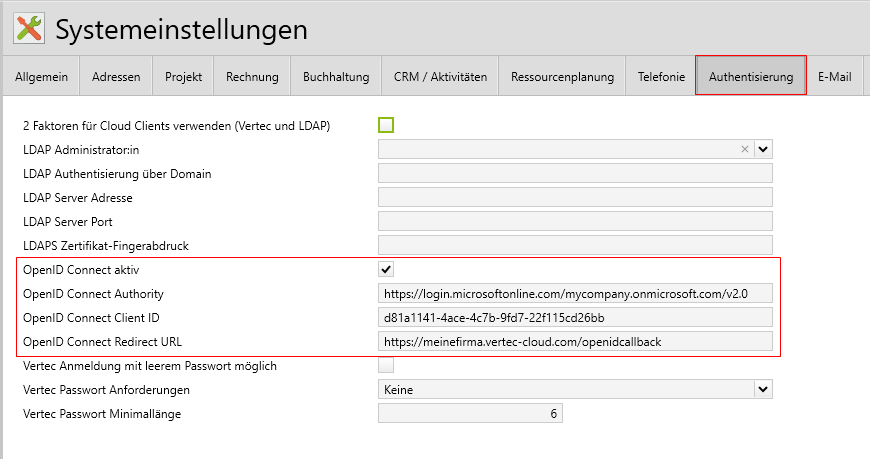870x459 pixels.
Task: Switch to CRM / Aktivitäten tab
Action: coord(440,77)
